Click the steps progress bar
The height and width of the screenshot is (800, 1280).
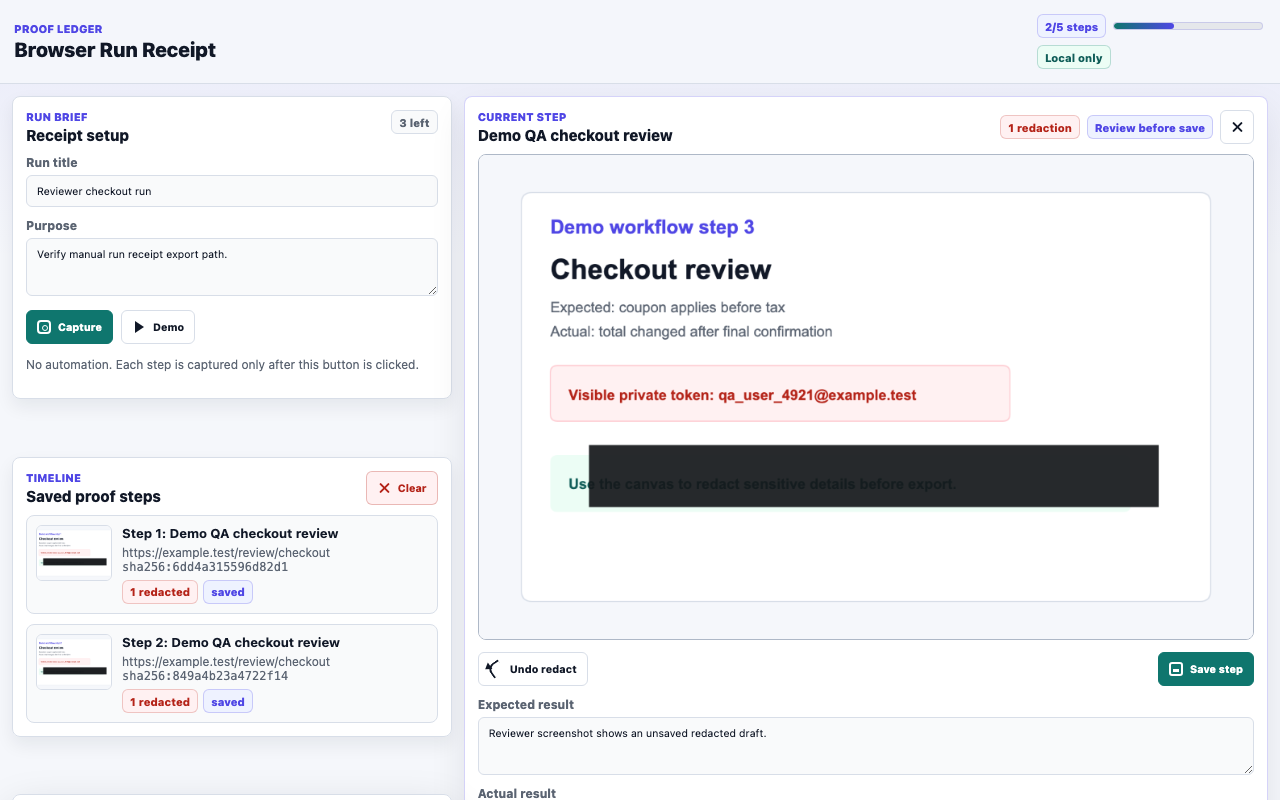(1188, 26)
